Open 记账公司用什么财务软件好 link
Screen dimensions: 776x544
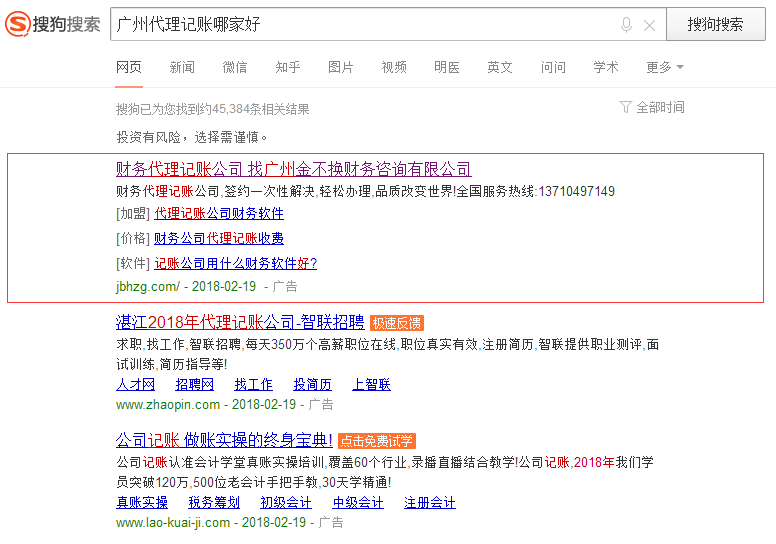(235, 263)
